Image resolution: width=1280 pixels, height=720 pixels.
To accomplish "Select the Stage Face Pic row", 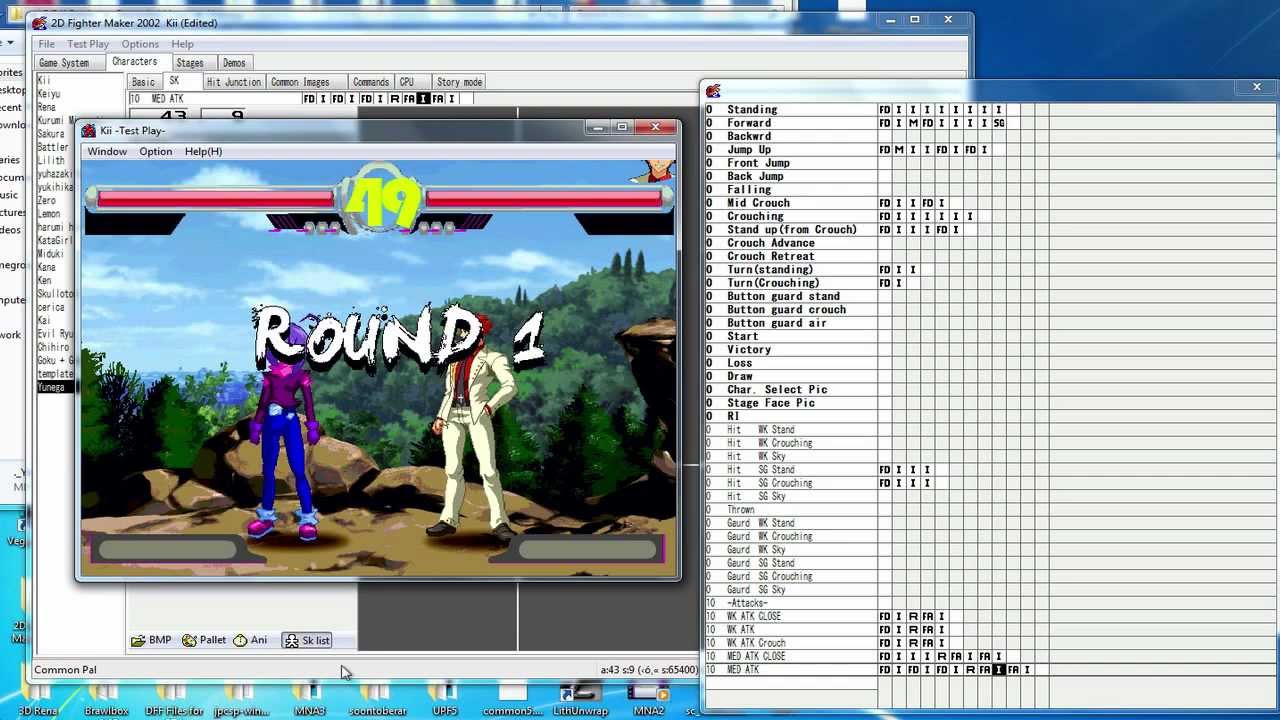I will (790, 403).
